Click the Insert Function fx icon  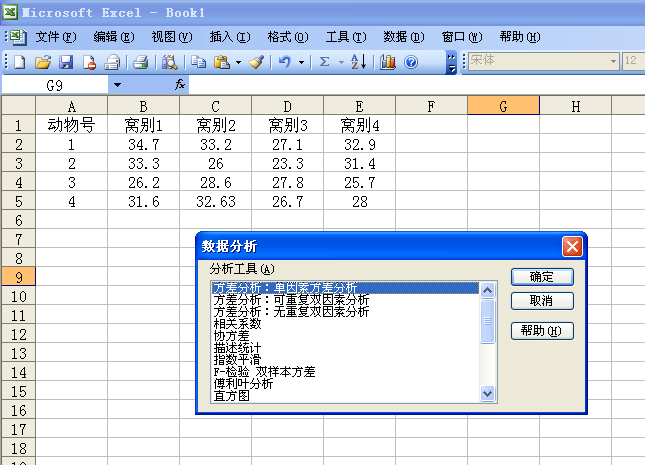click(x=180, y=85)
